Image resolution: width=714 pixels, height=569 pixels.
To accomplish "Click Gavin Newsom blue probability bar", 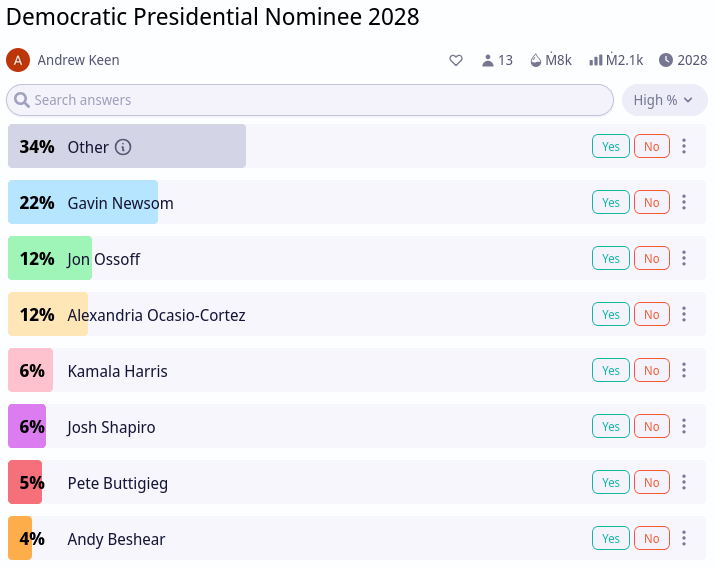I will pyautogui.click(x=83, y=202).
